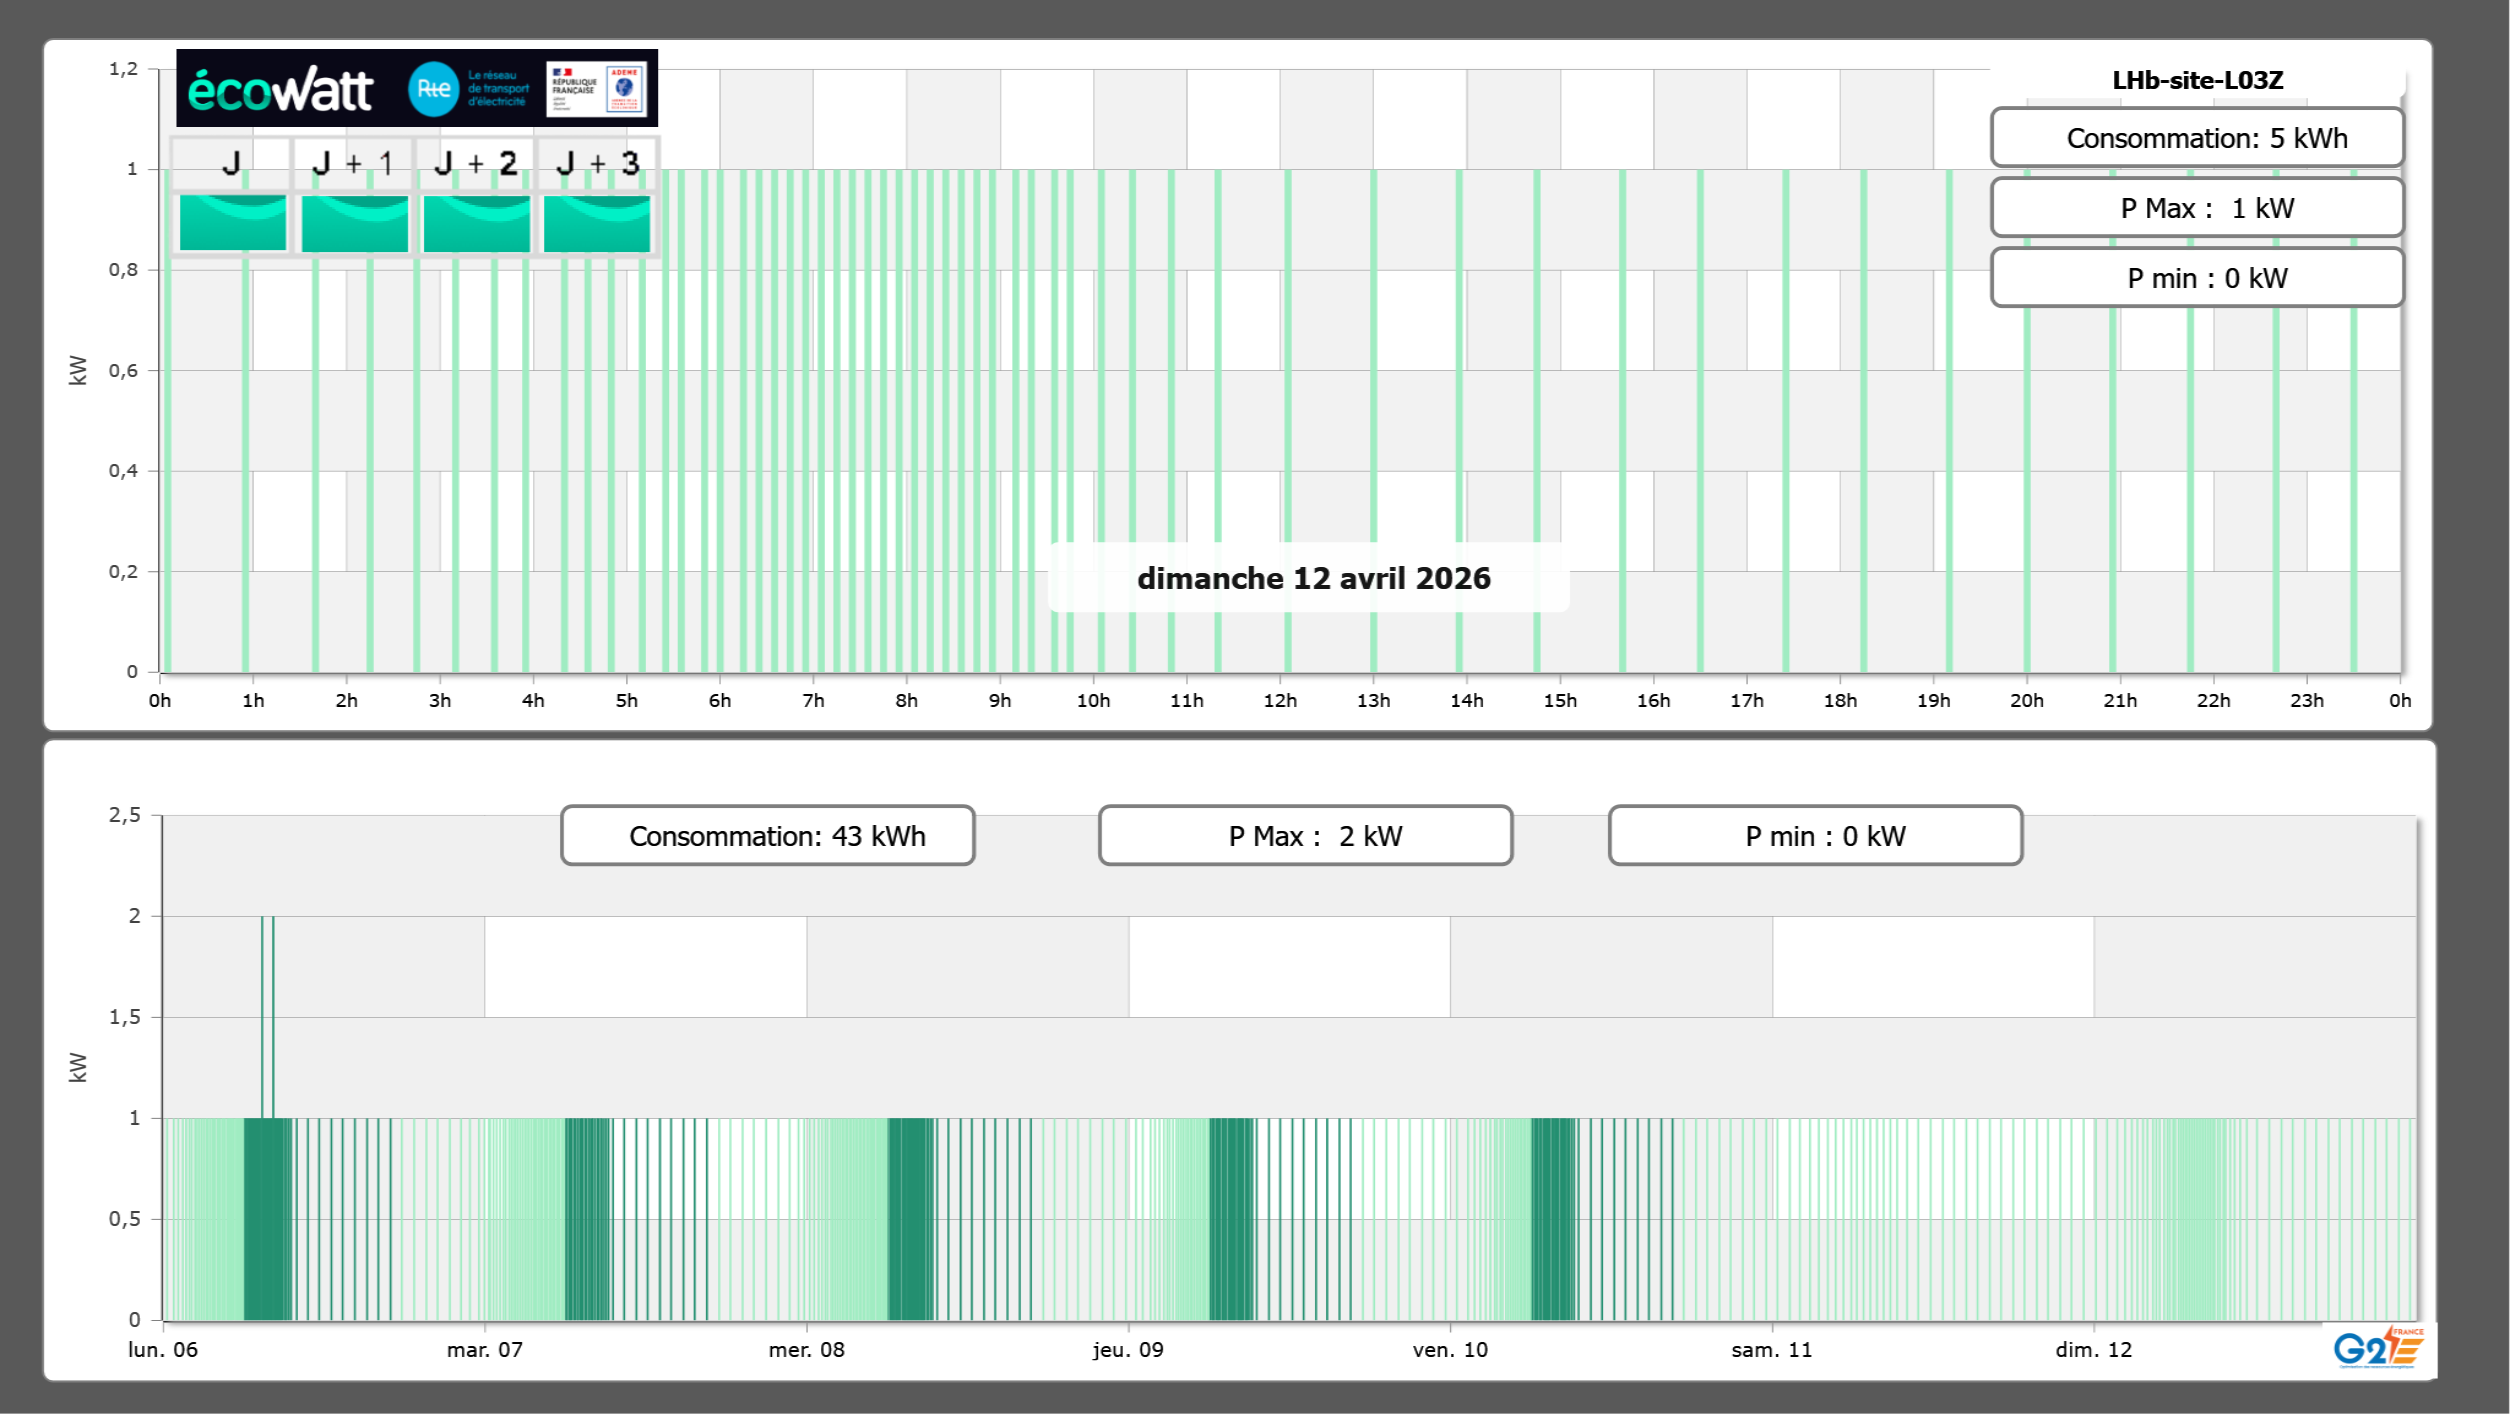
Task: Click the dimanche 12 avril 2026 date label
Action: (x=1312, y=578)
